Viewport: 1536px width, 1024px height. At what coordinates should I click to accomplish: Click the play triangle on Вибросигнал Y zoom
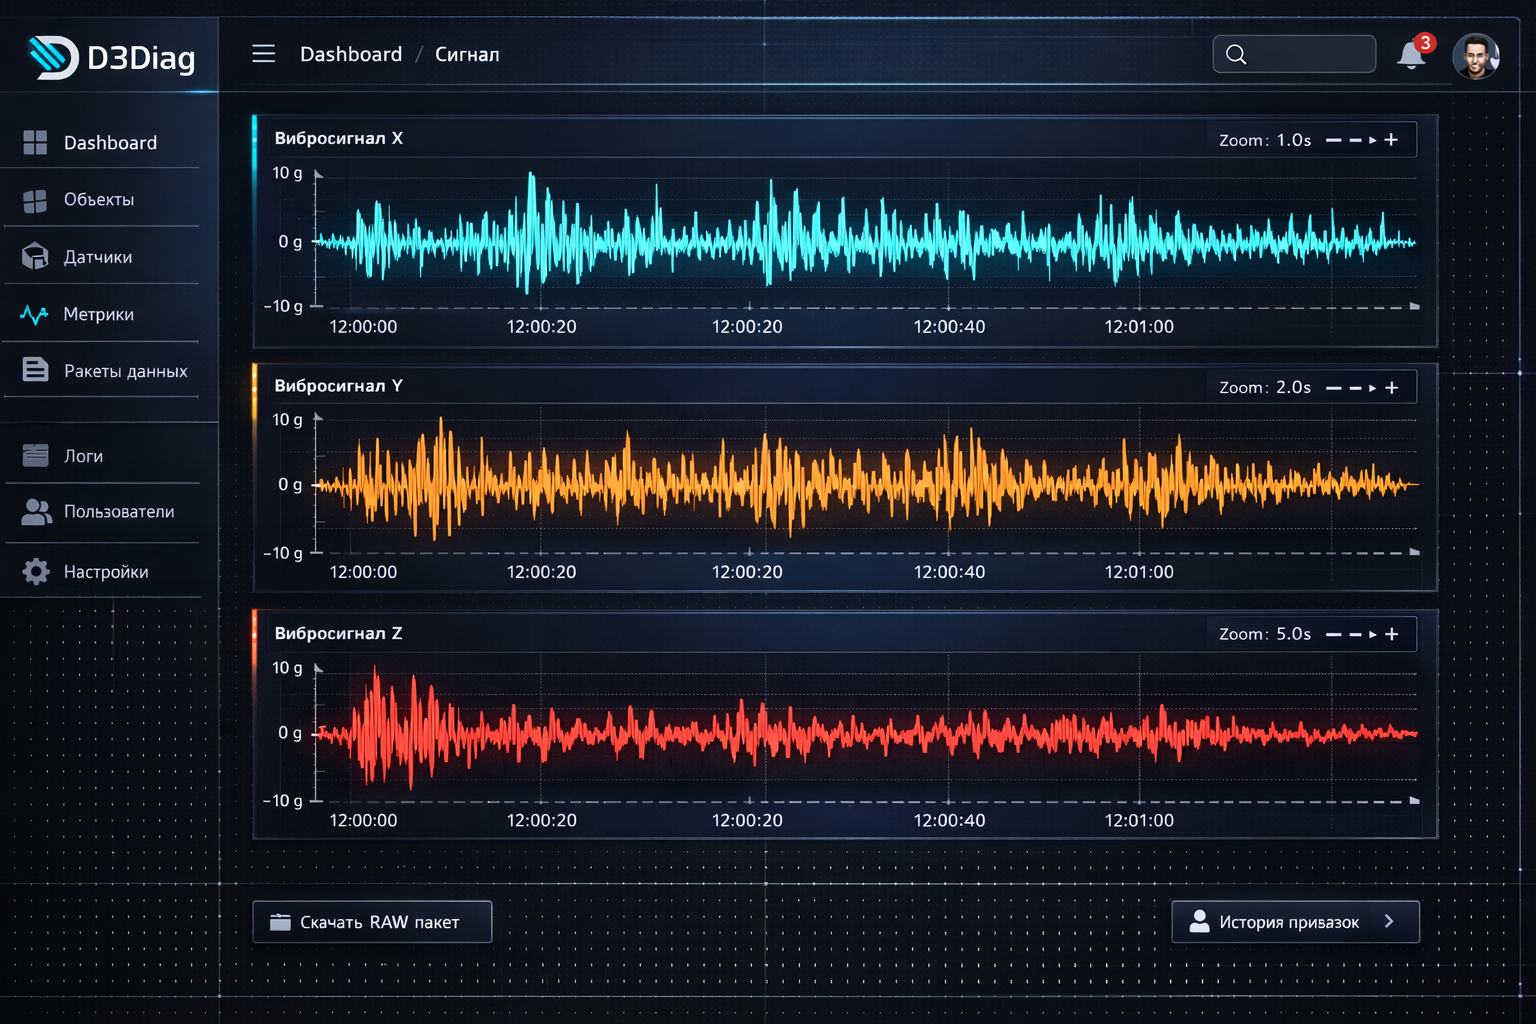pos(1372,388)
